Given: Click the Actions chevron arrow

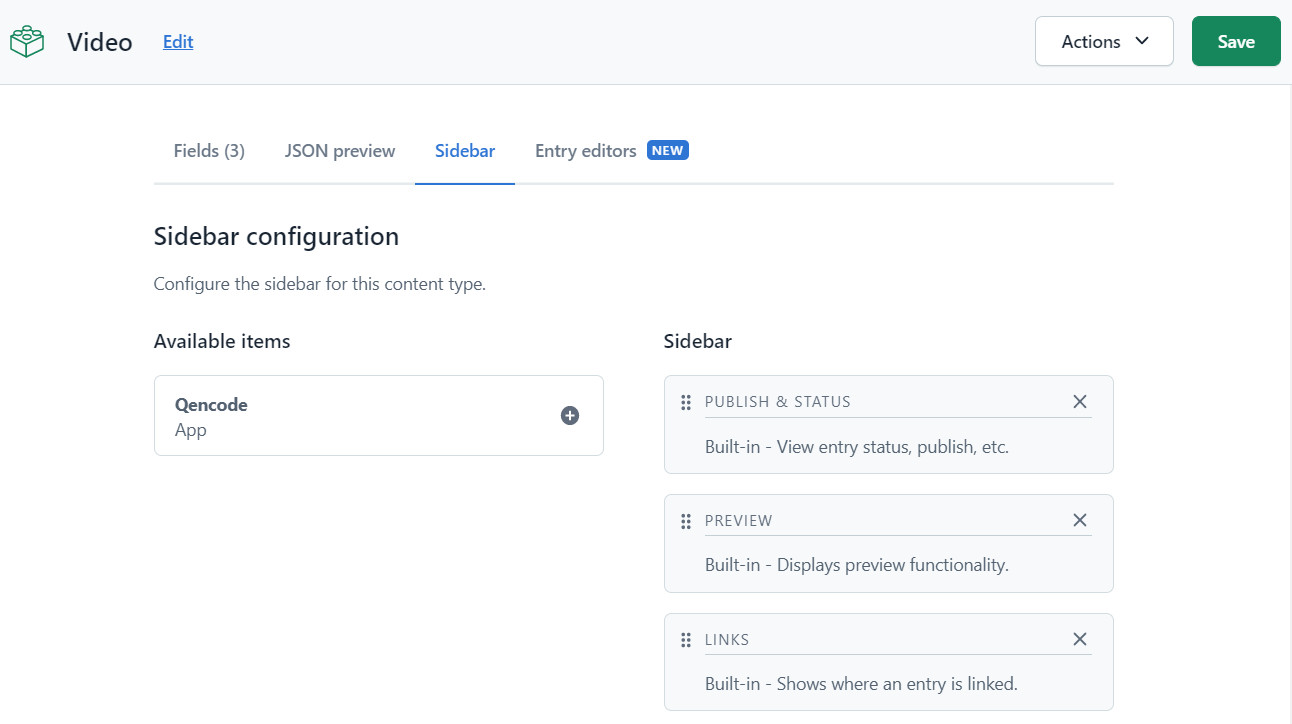Looking at the screenshot, I should point(1142,41).
